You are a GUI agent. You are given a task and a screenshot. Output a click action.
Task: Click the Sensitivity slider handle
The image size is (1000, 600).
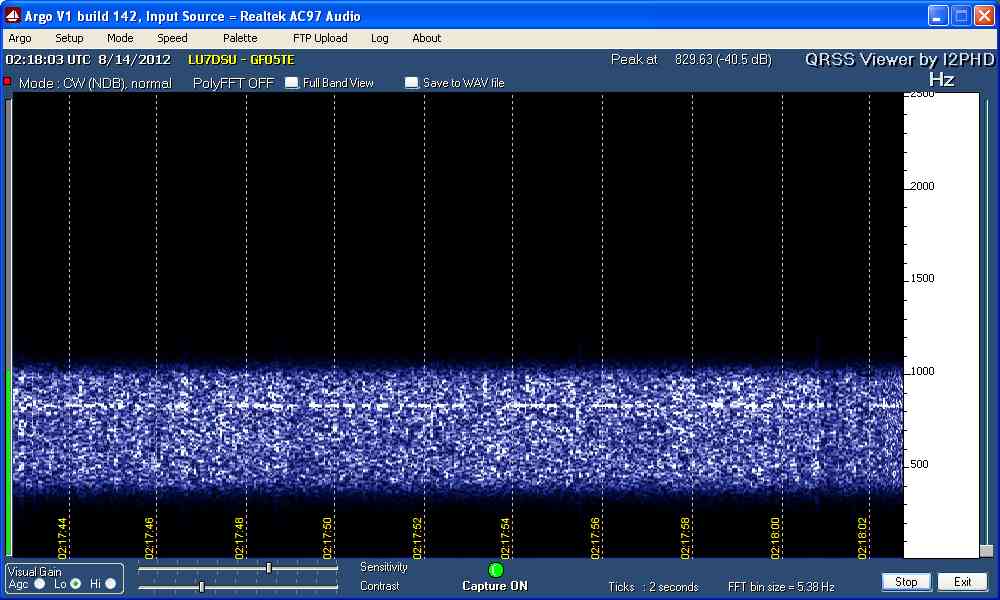[x=268, y=567]
